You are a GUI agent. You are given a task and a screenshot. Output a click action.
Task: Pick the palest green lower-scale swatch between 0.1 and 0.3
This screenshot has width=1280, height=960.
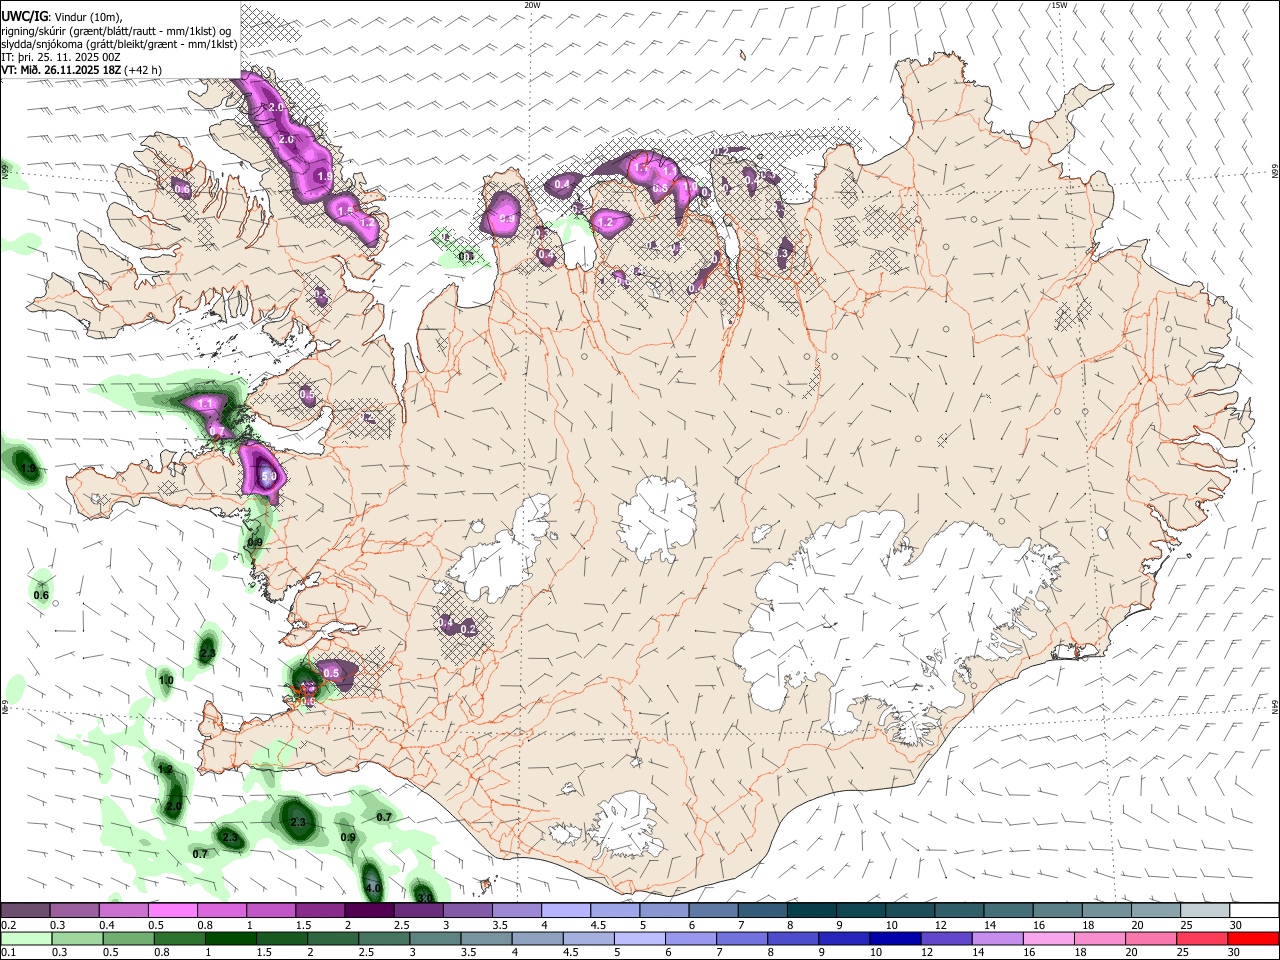[x=26, y=938]
